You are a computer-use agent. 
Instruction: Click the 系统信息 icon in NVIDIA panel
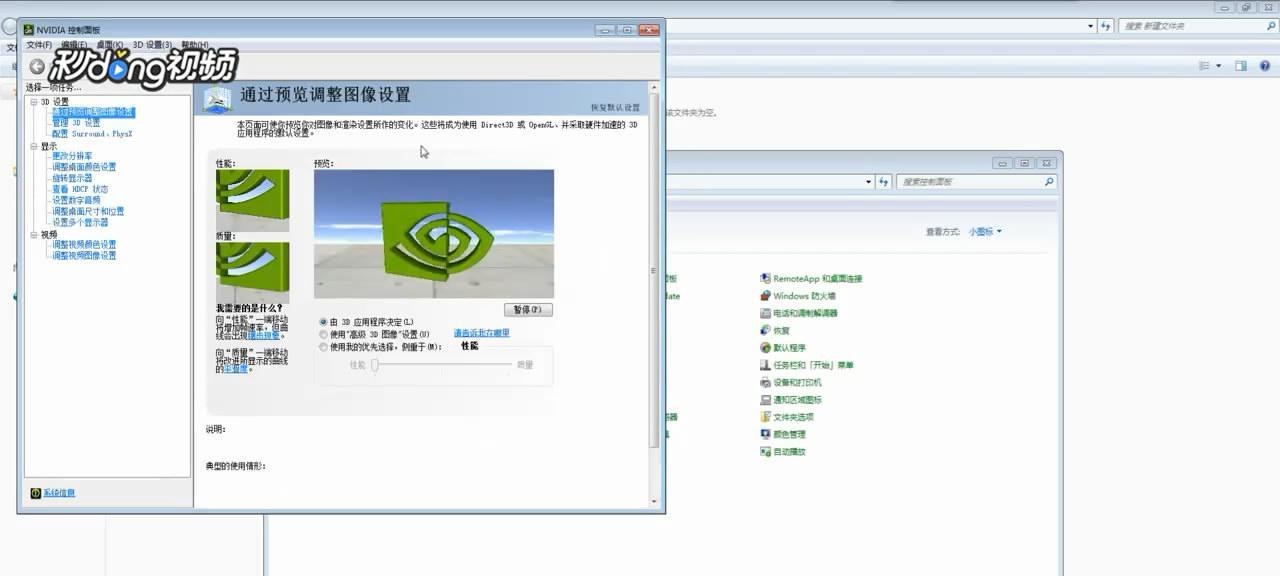coord(36,493)
